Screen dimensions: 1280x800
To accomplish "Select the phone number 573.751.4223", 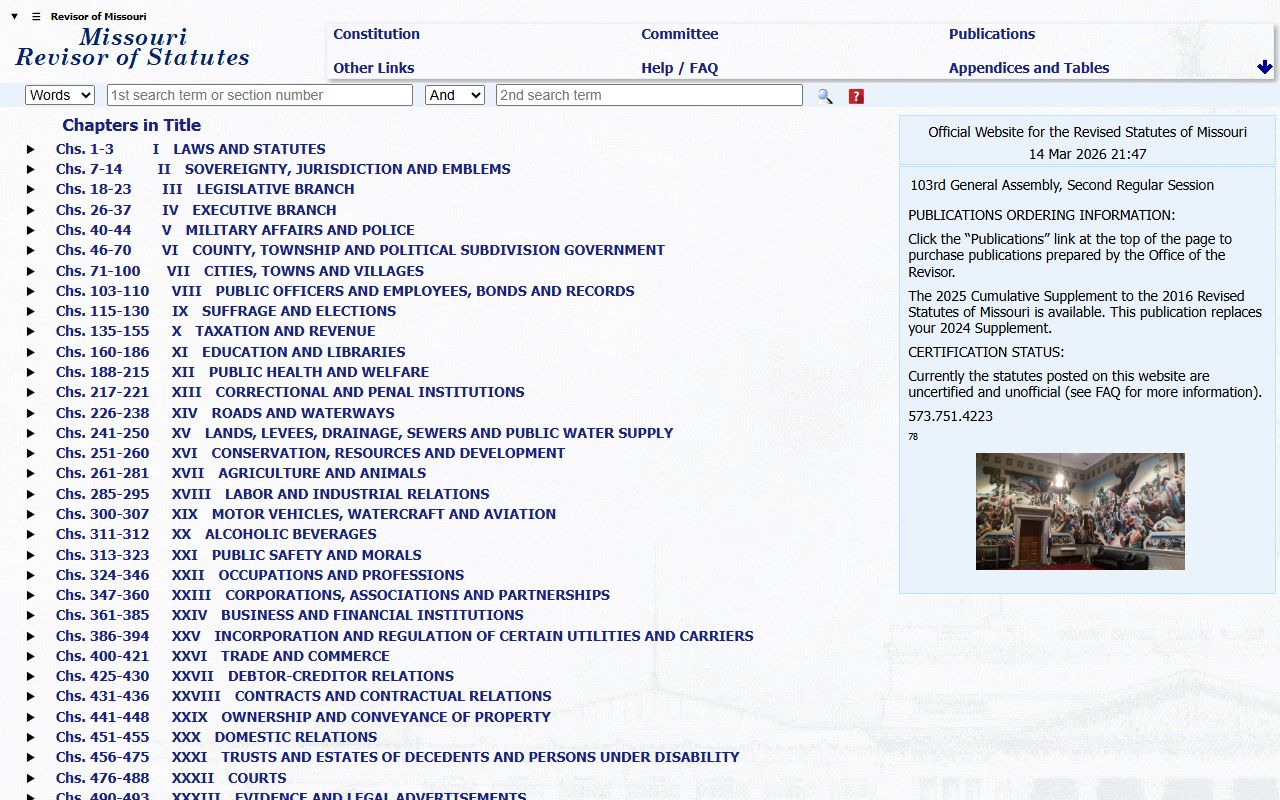I will coord(950,416).
